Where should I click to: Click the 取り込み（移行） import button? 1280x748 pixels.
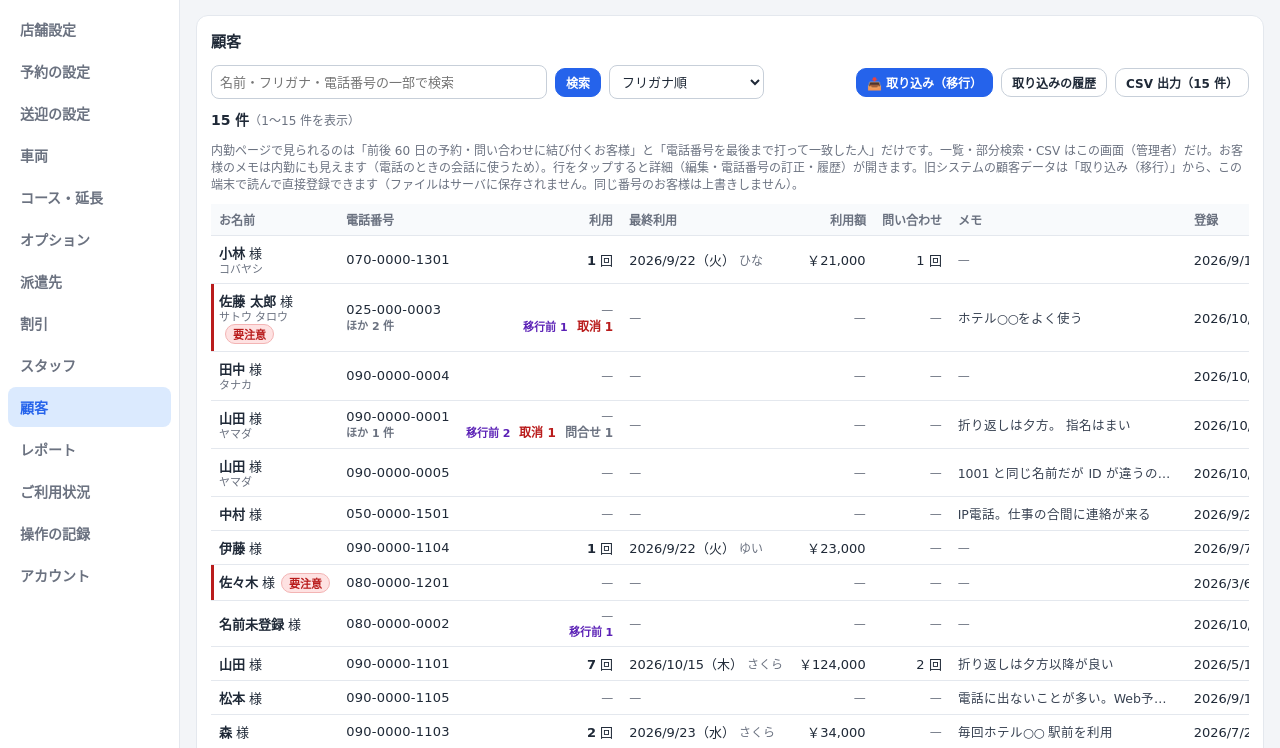click(924, 82)
